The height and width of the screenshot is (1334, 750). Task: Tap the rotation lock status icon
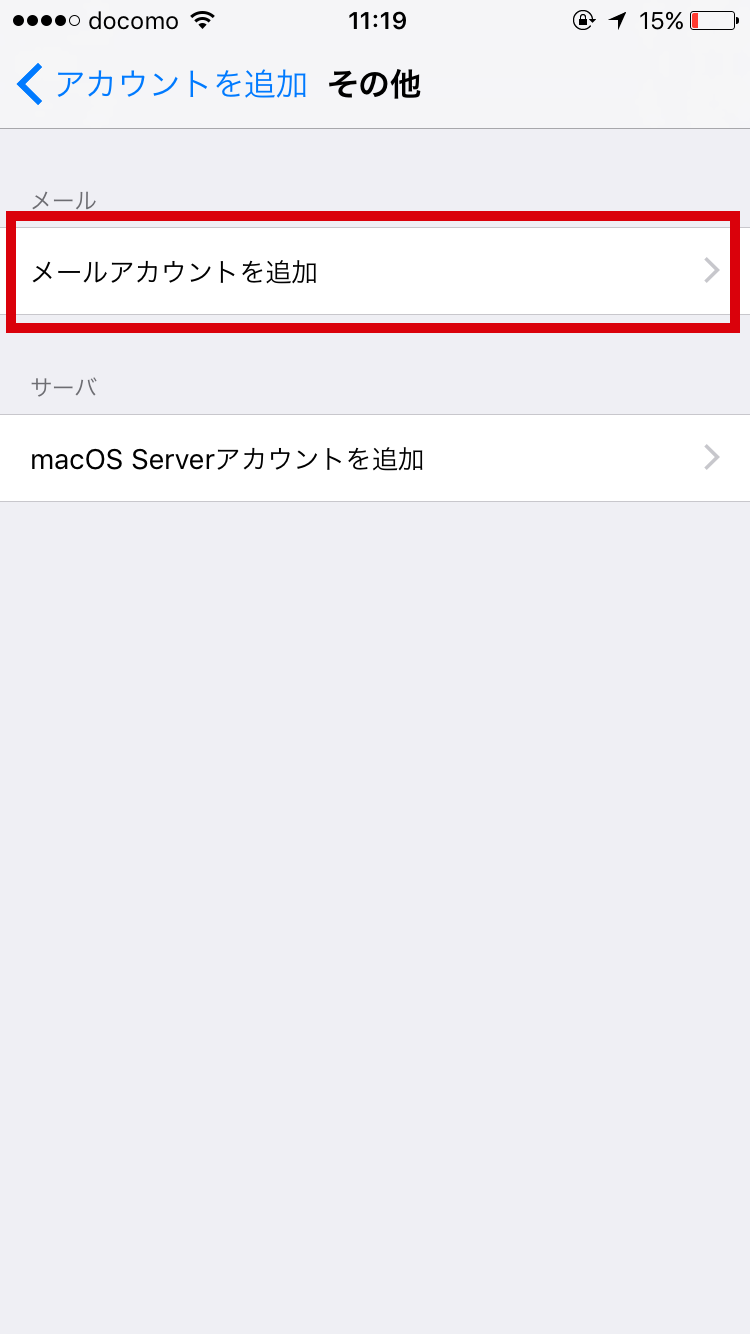point(583,21)
